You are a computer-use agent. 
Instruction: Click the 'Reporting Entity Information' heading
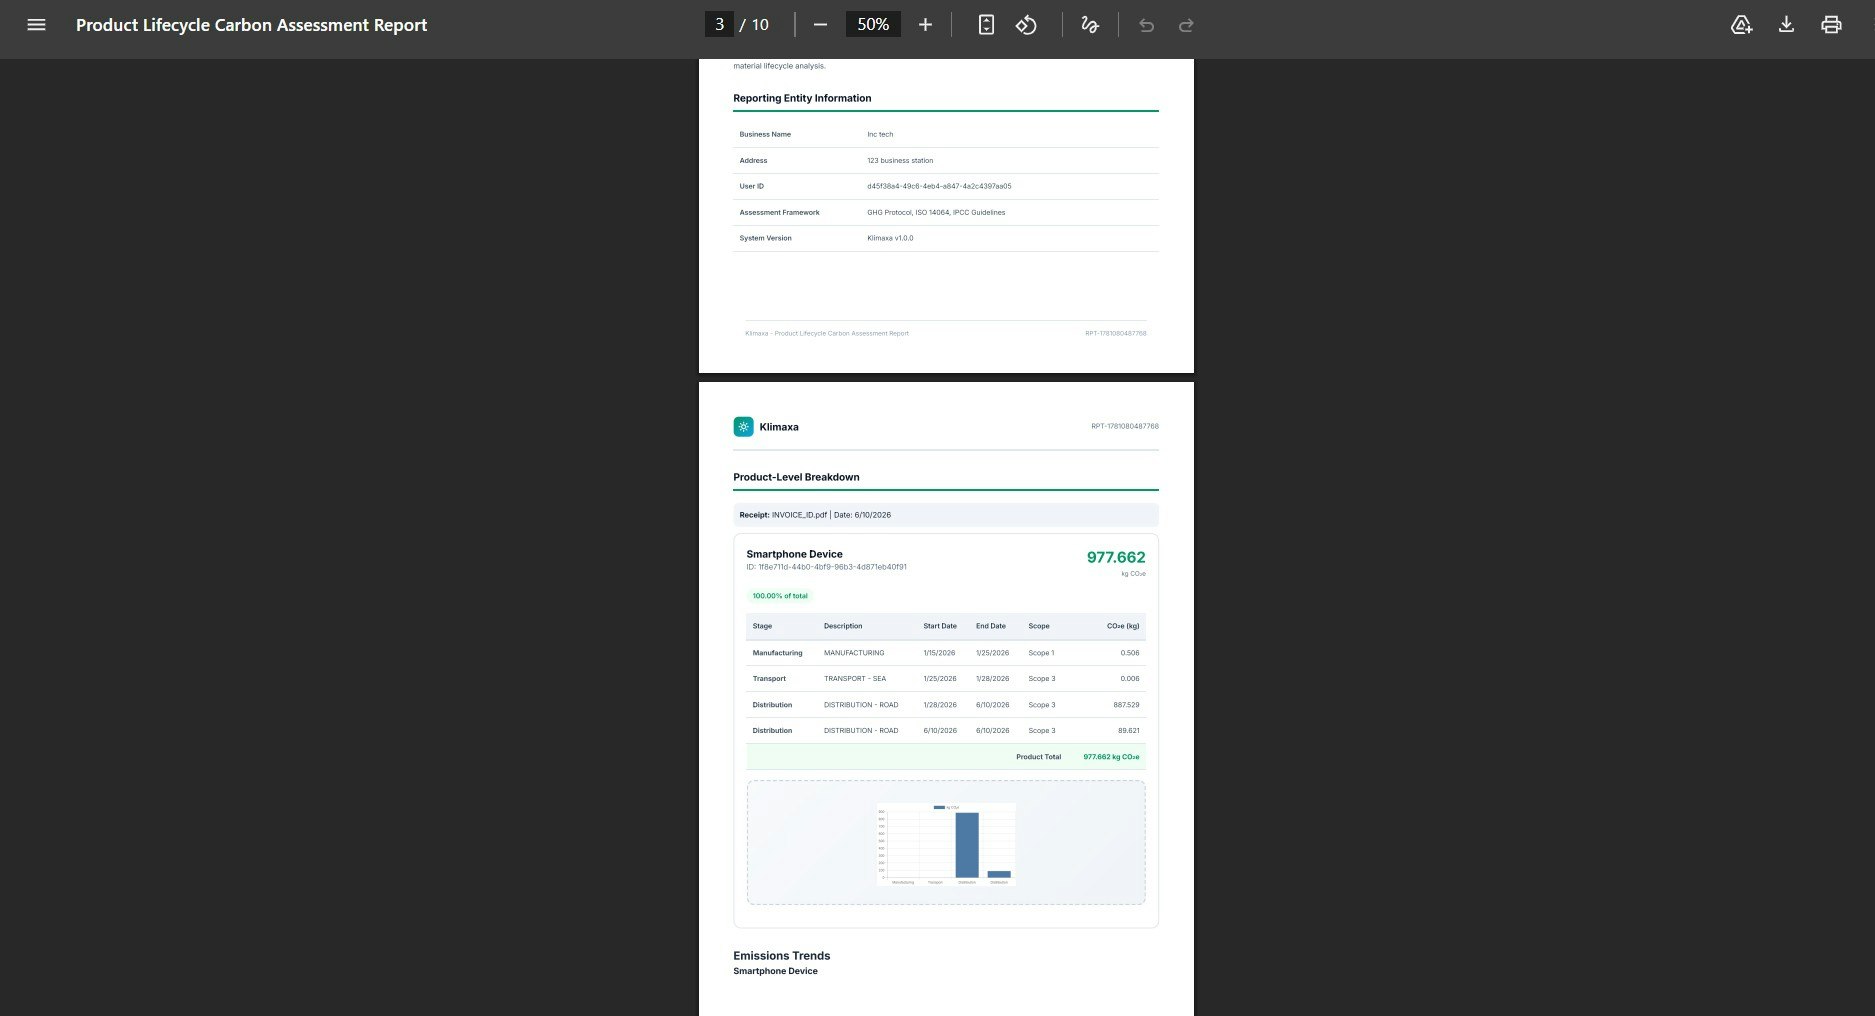pyautogui.click(x=802, y=98)
